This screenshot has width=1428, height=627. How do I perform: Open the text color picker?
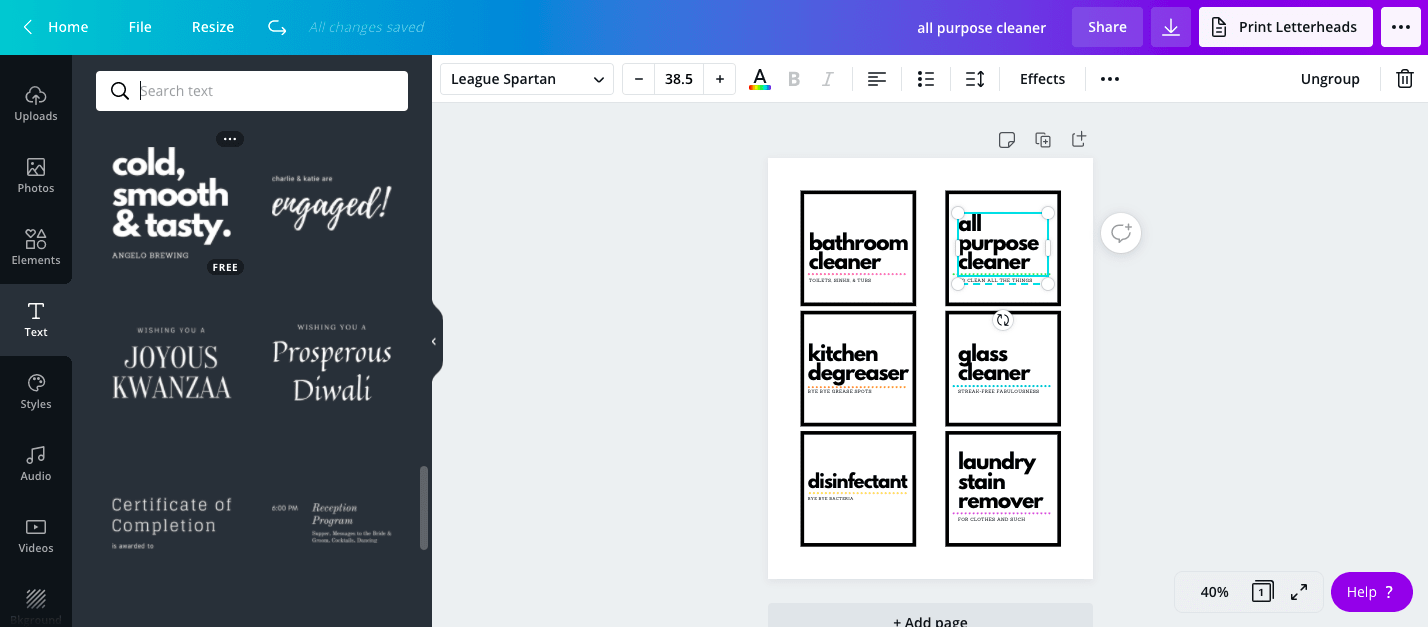point(760,79)
